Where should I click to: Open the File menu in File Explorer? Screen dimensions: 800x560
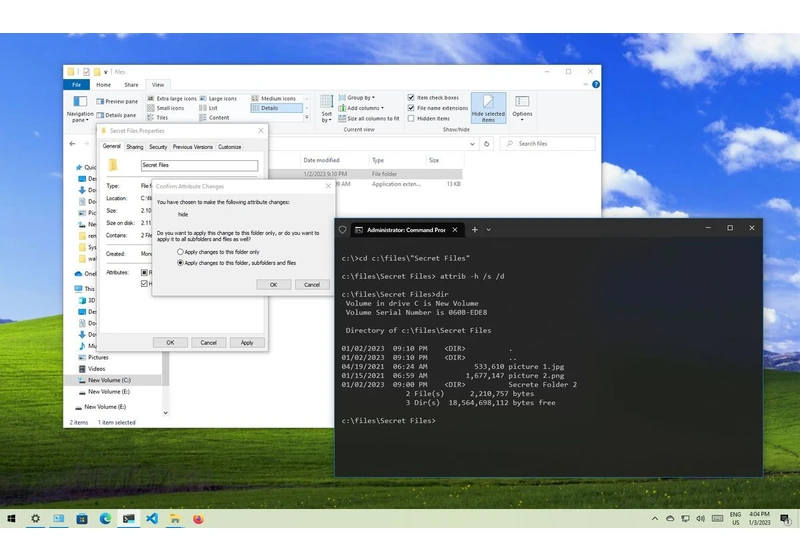pos(77,85)
